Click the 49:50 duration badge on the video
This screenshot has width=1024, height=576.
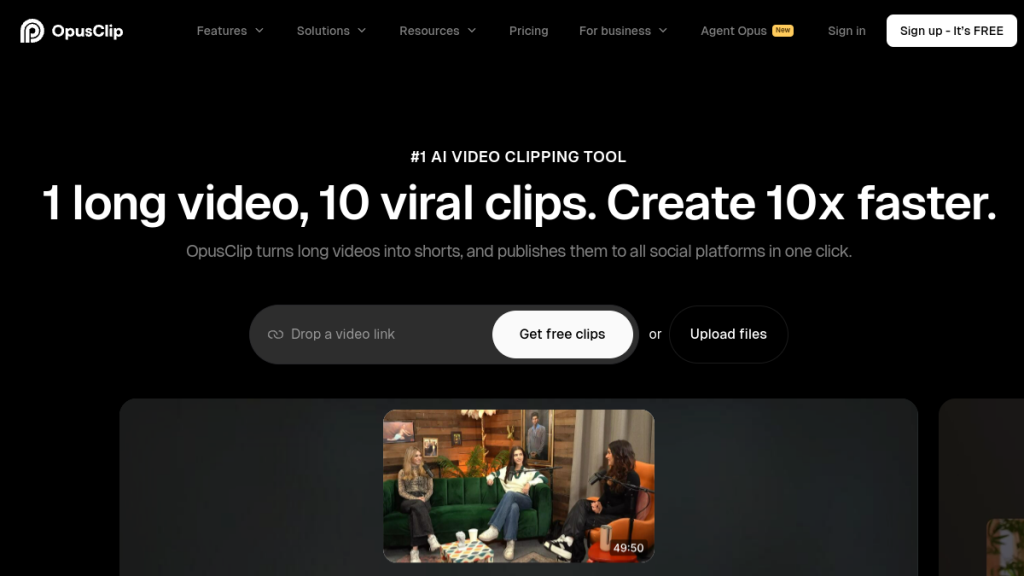coord(628,548)
